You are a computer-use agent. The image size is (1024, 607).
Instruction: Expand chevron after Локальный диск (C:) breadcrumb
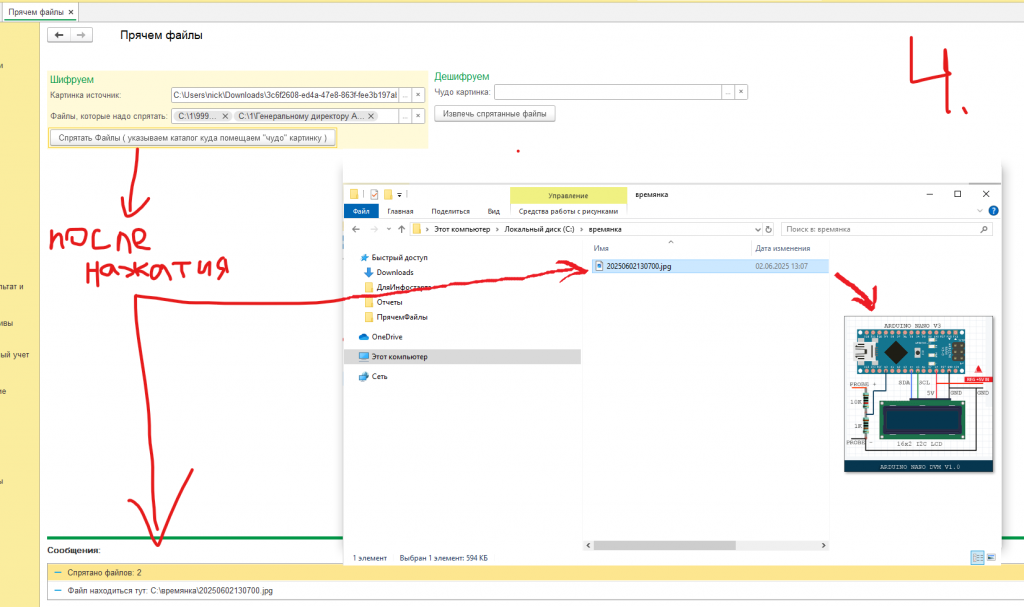pyautogui.click(x=581, y=229)
